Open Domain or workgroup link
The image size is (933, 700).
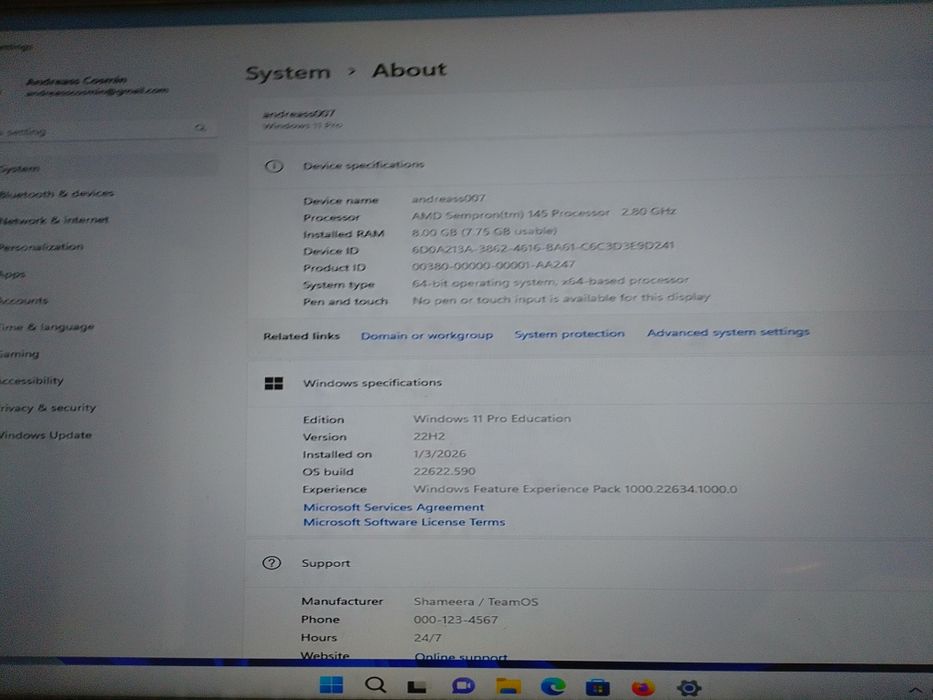click(x=427, y=336)
